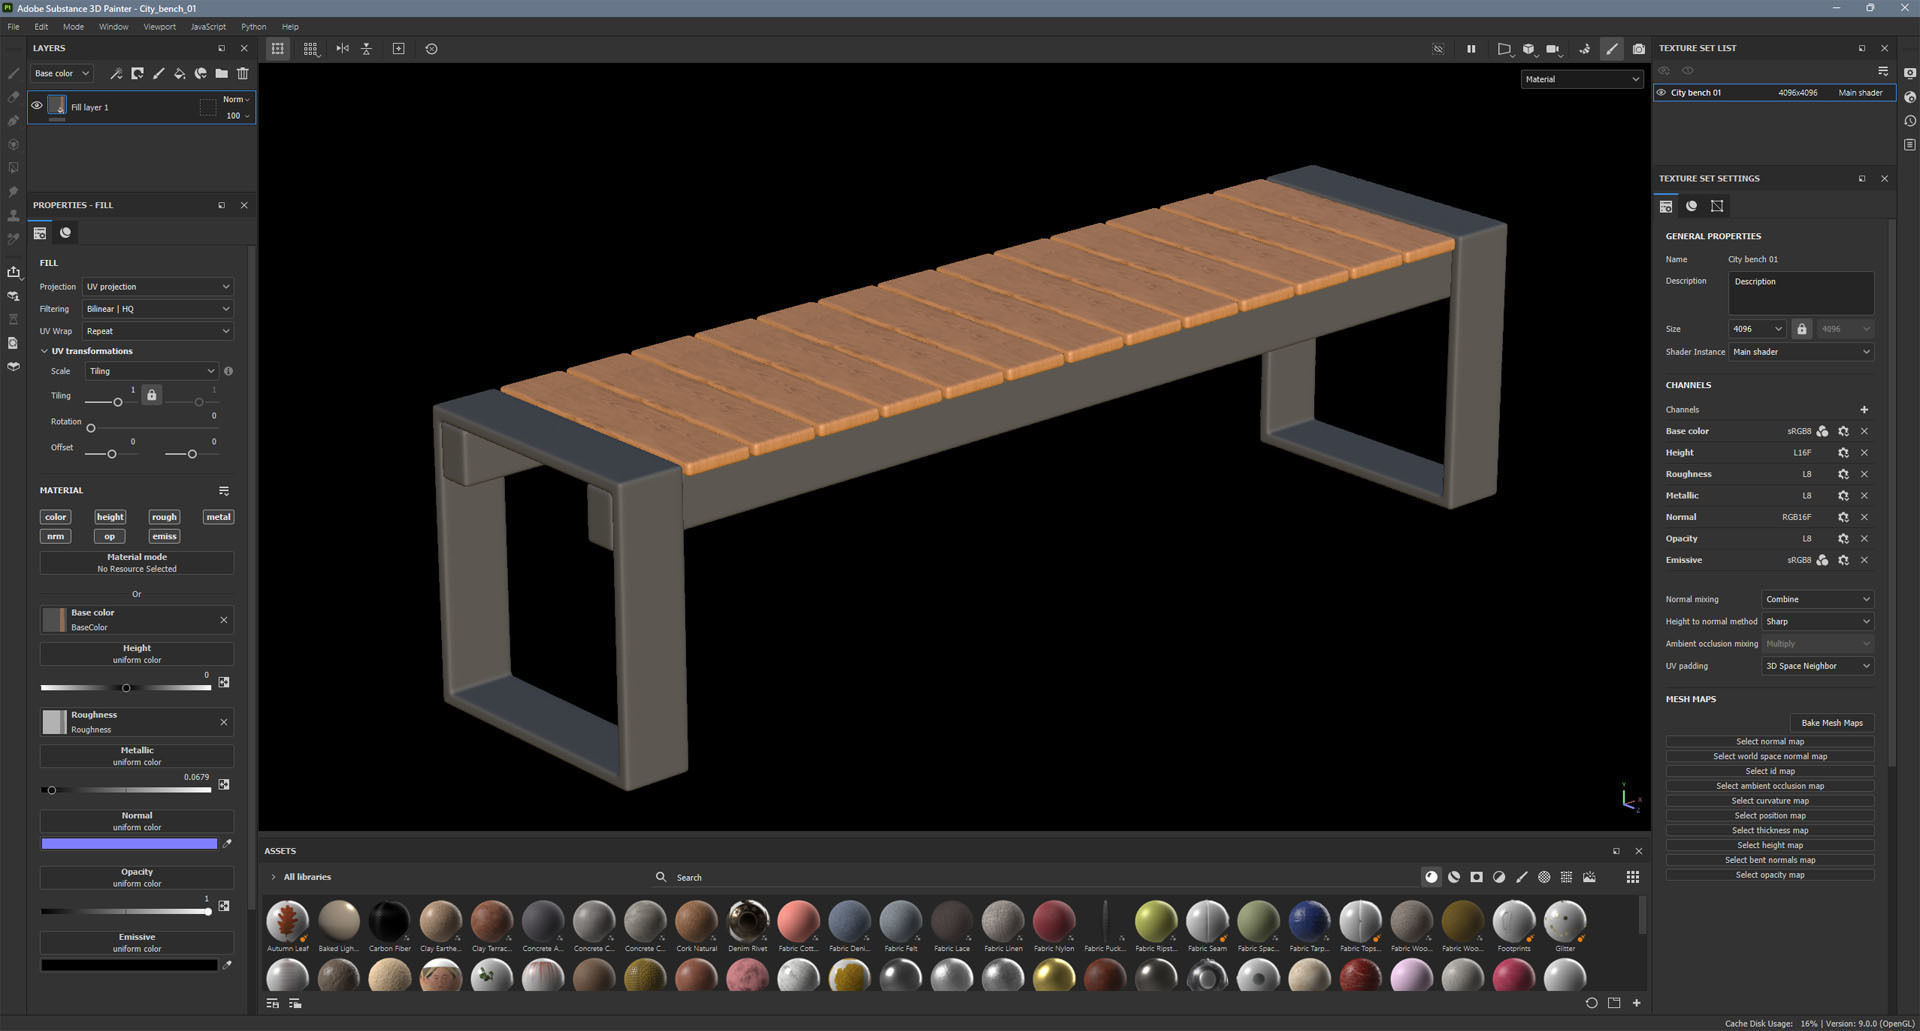Screen dimensions: 1920x1031
Task: Open the camera perspective options icon
Action: pyautogui.click(x=1503, y=48)
